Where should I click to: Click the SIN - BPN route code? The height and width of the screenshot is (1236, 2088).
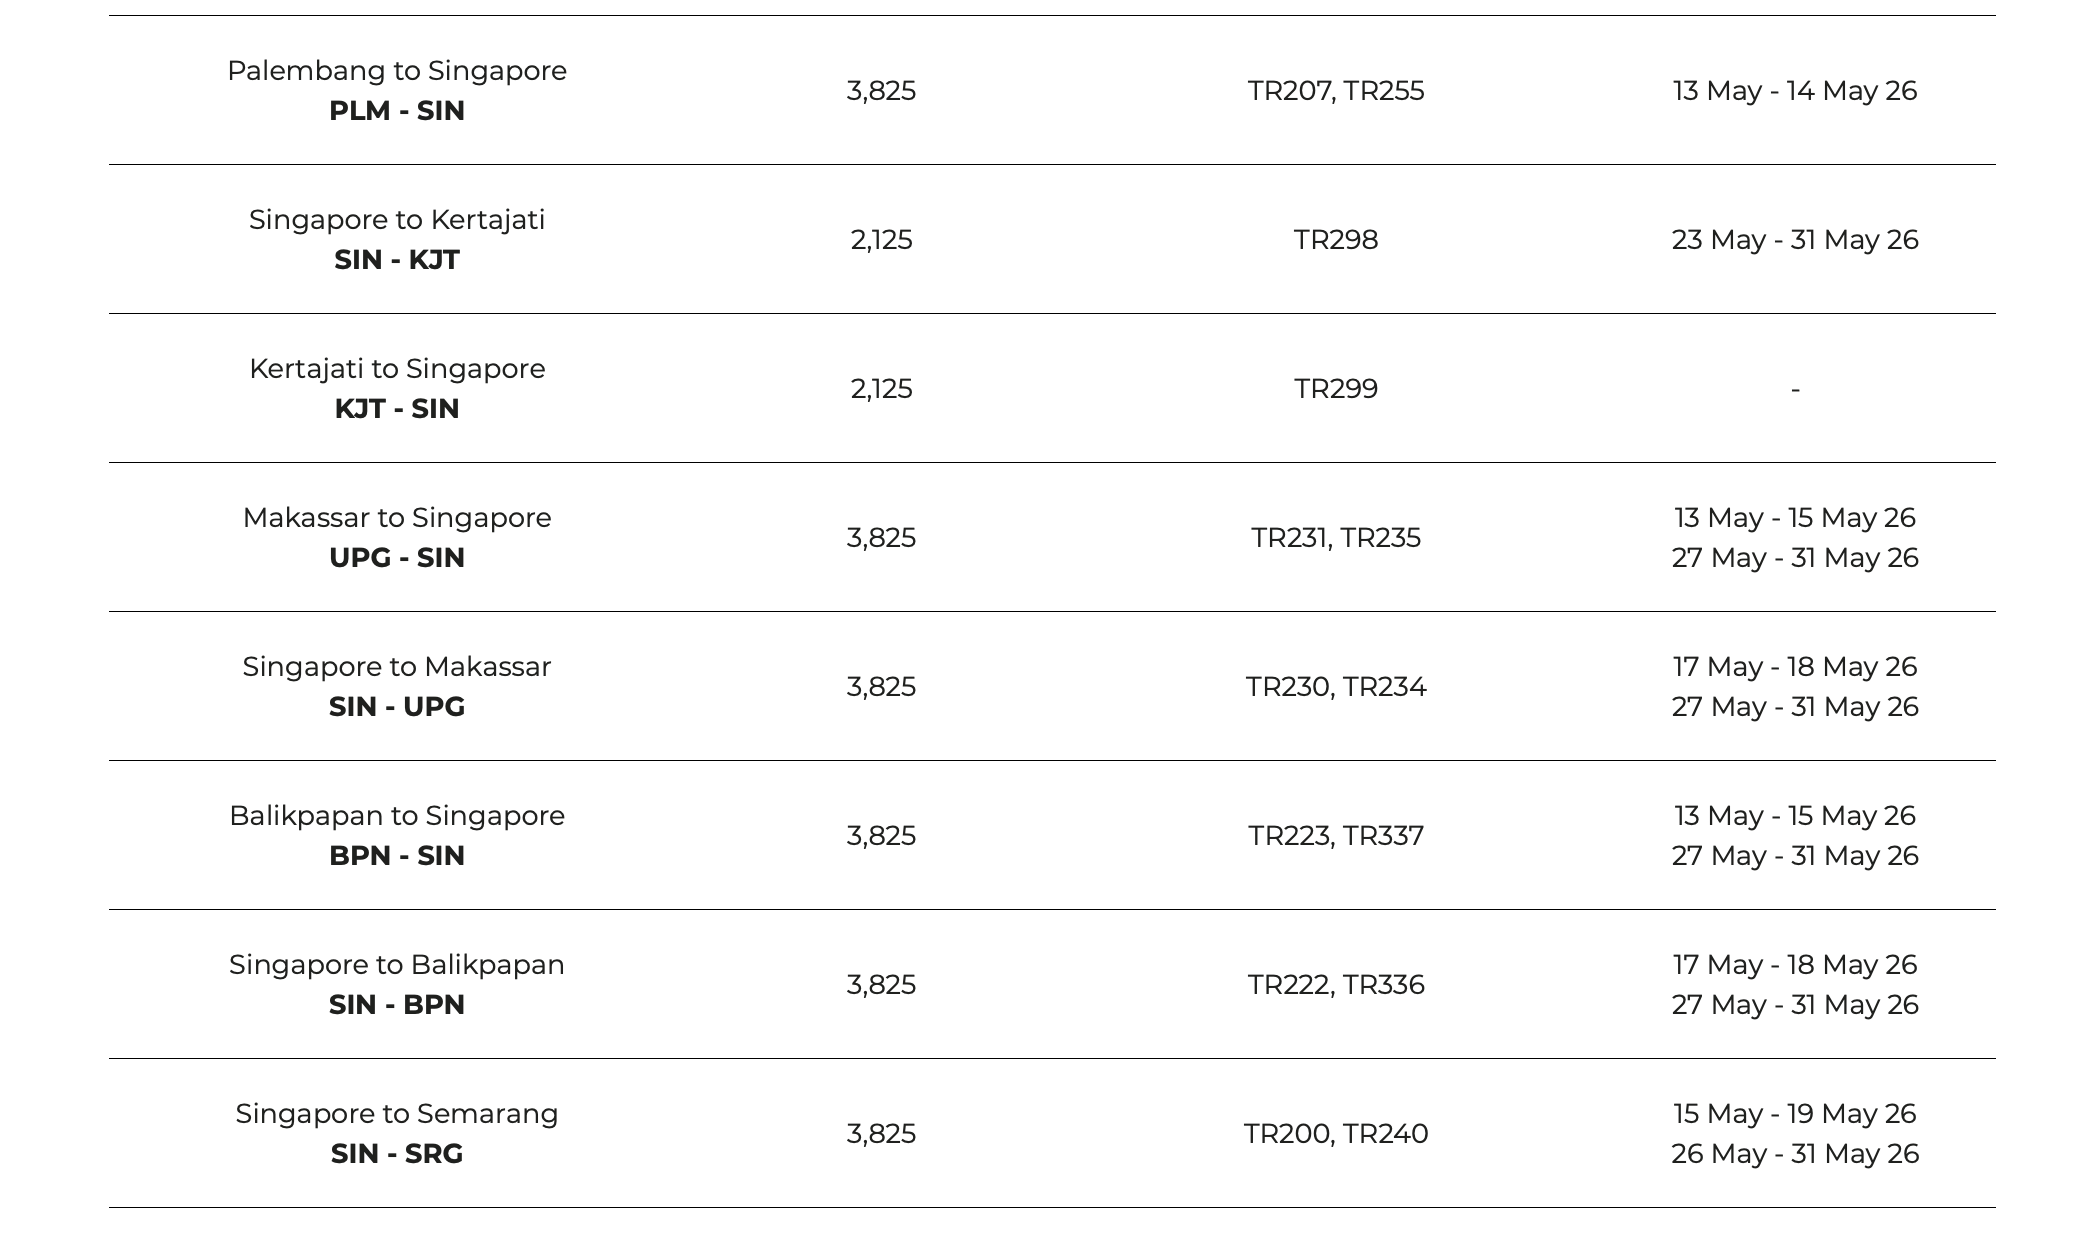[x=397, y=1005]
